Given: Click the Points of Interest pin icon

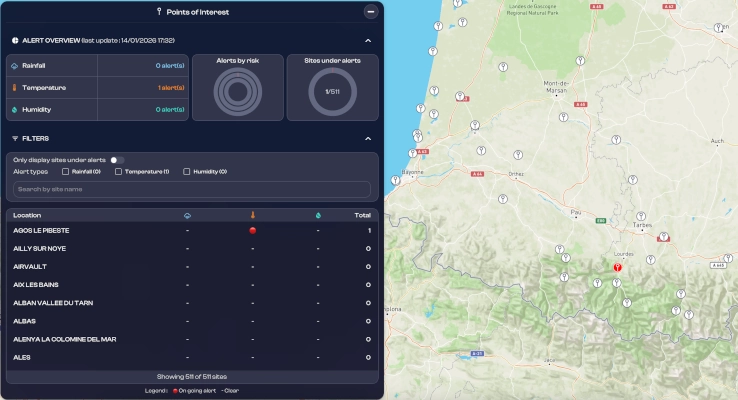Looking at the screenshot, I should [159, 11].
